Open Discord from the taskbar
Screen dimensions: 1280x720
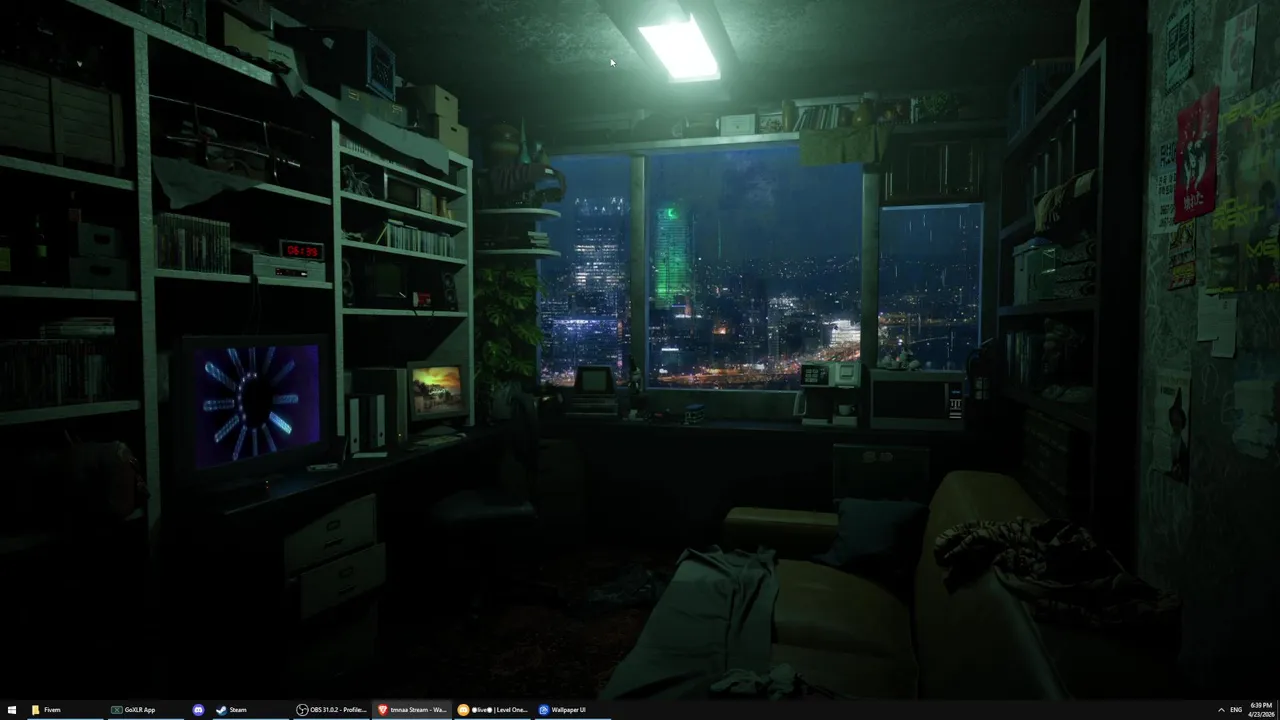click(198, 710)
